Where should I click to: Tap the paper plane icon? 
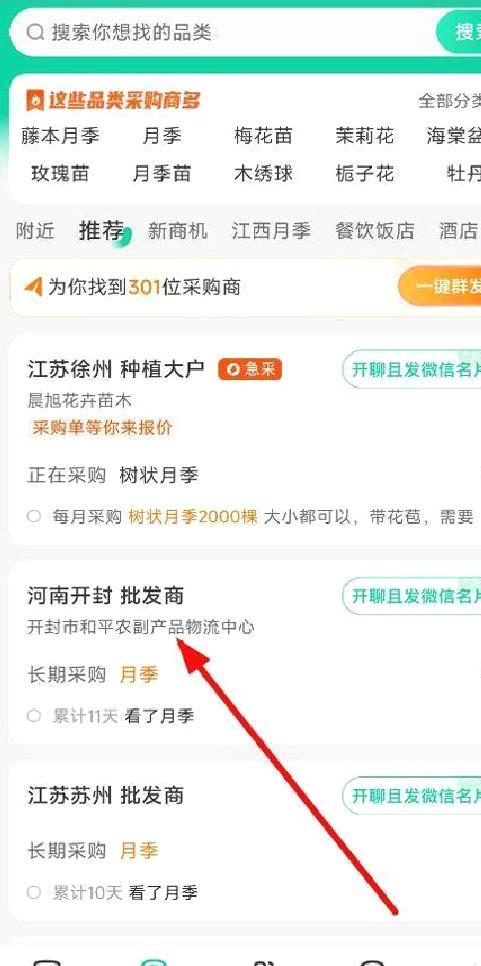click(x=33, y=286)
